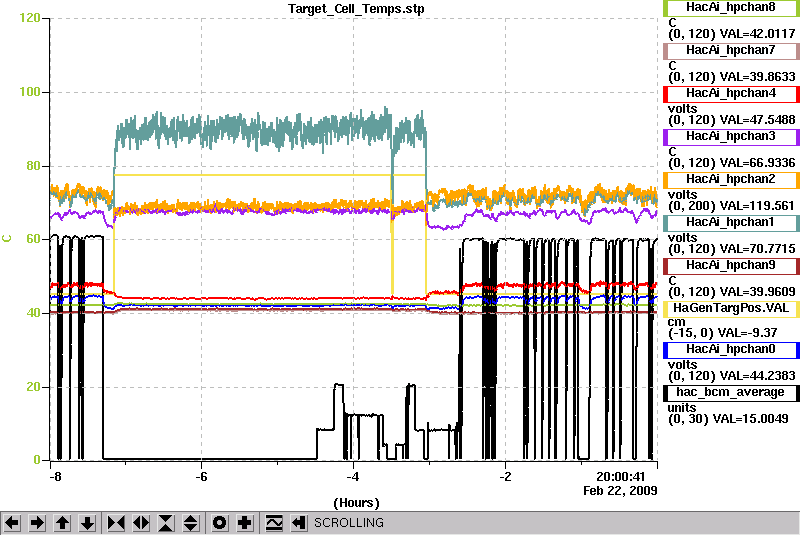This screenshot has height=535, width=800.
Task: Click the plus toolbar icon
Action: click(x=245, y=523)
